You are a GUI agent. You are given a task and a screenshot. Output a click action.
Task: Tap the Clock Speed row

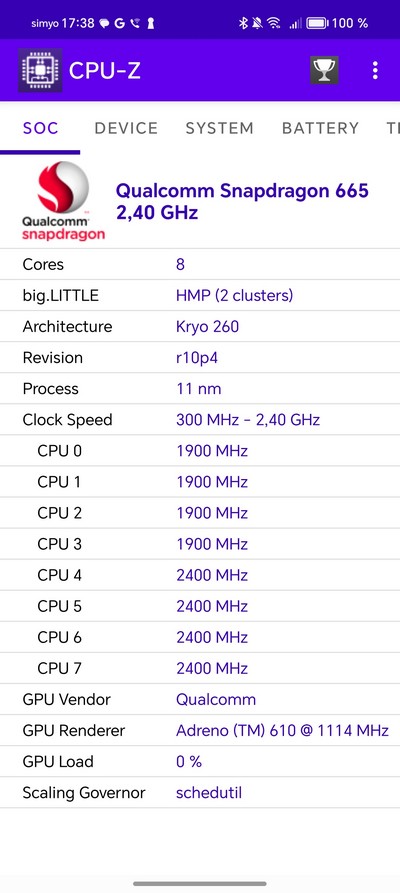pyautogui.click(x=200, y=420)
